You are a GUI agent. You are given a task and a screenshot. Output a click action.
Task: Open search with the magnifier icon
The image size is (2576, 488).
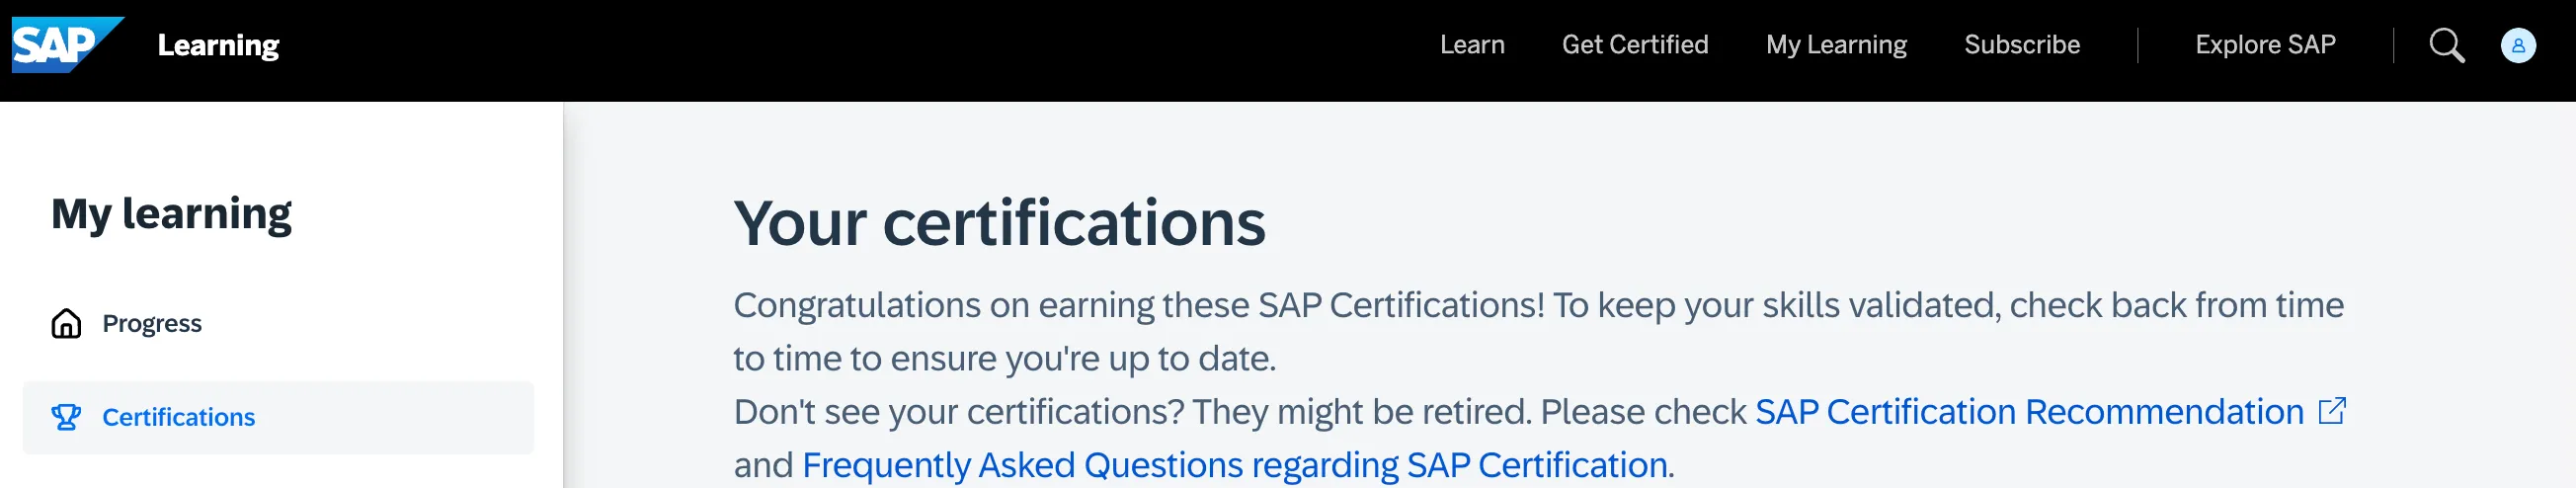coord(2446,45)
